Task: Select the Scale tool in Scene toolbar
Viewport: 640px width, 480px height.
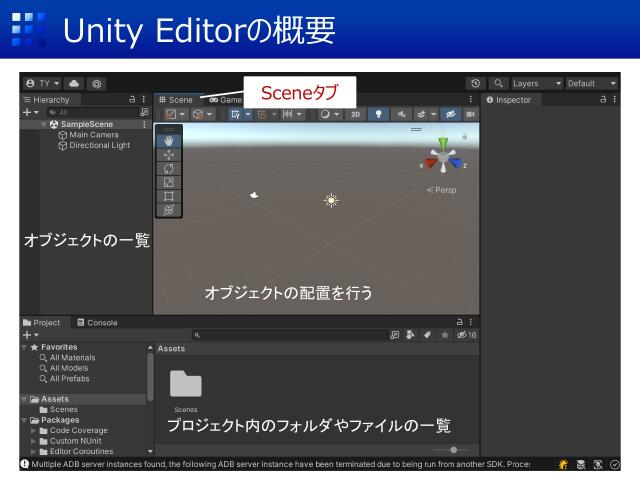Action: pos(169,182)
